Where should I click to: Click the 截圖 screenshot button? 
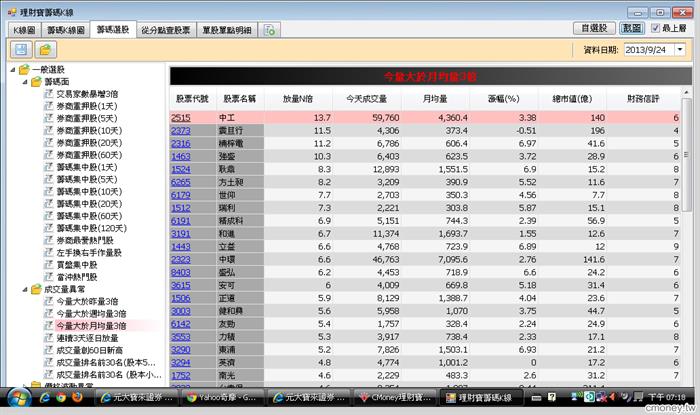632,28
